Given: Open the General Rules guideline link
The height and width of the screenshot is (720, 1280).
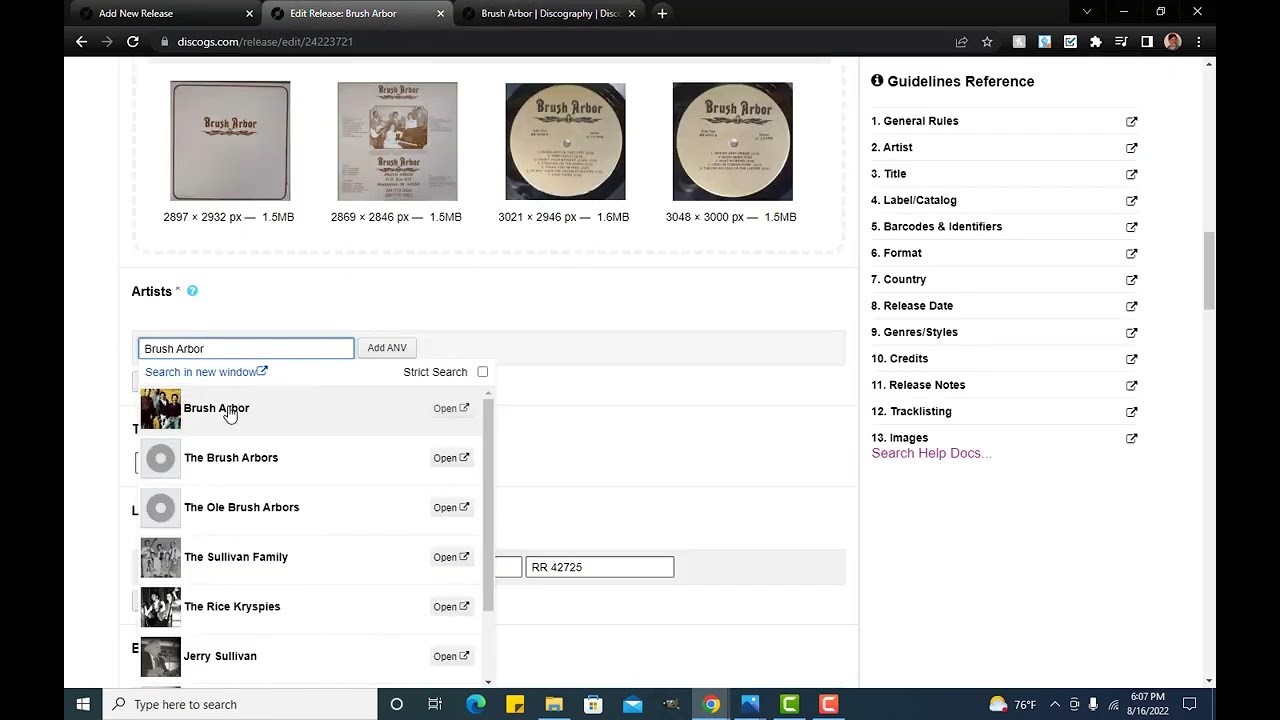Looking at the screenshot, I should pyautogui.click(x=915, y=121).
